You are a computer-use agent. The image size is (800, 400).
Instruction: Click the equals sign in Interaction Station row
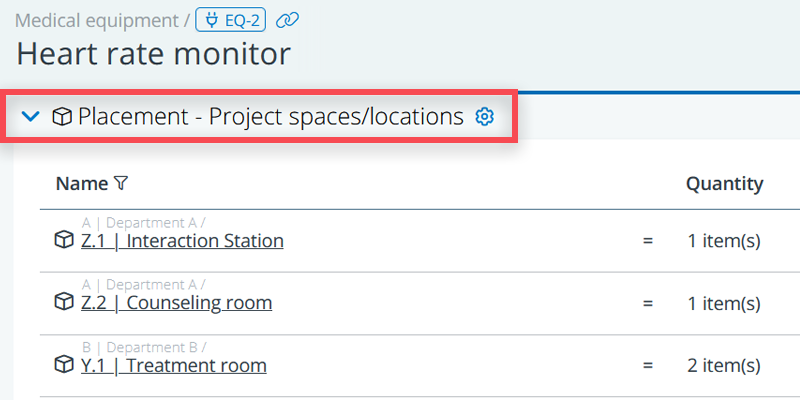click(647, 241)
